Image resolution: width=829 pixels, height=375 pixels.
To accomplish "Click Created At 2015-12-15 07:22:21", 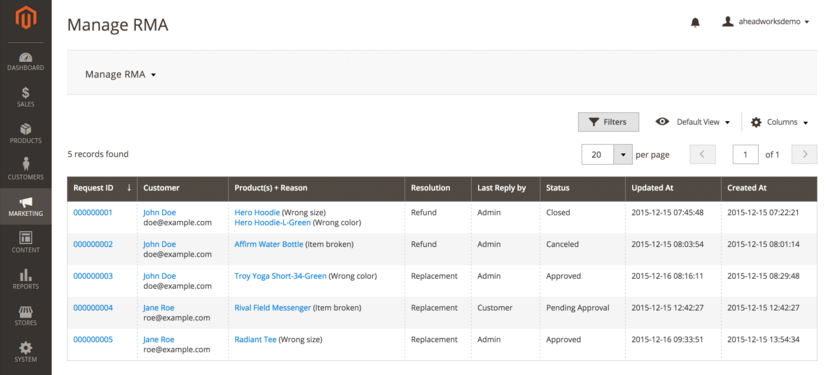I will click(763, 213).
